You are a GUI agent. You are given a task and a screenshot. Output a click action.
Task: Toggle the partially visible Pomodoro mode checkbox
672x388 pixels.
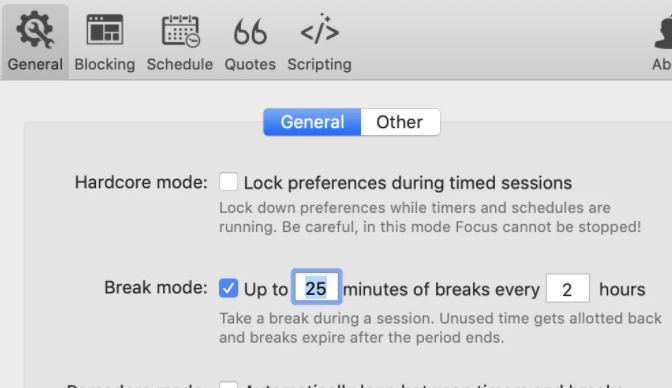(228, 384)
